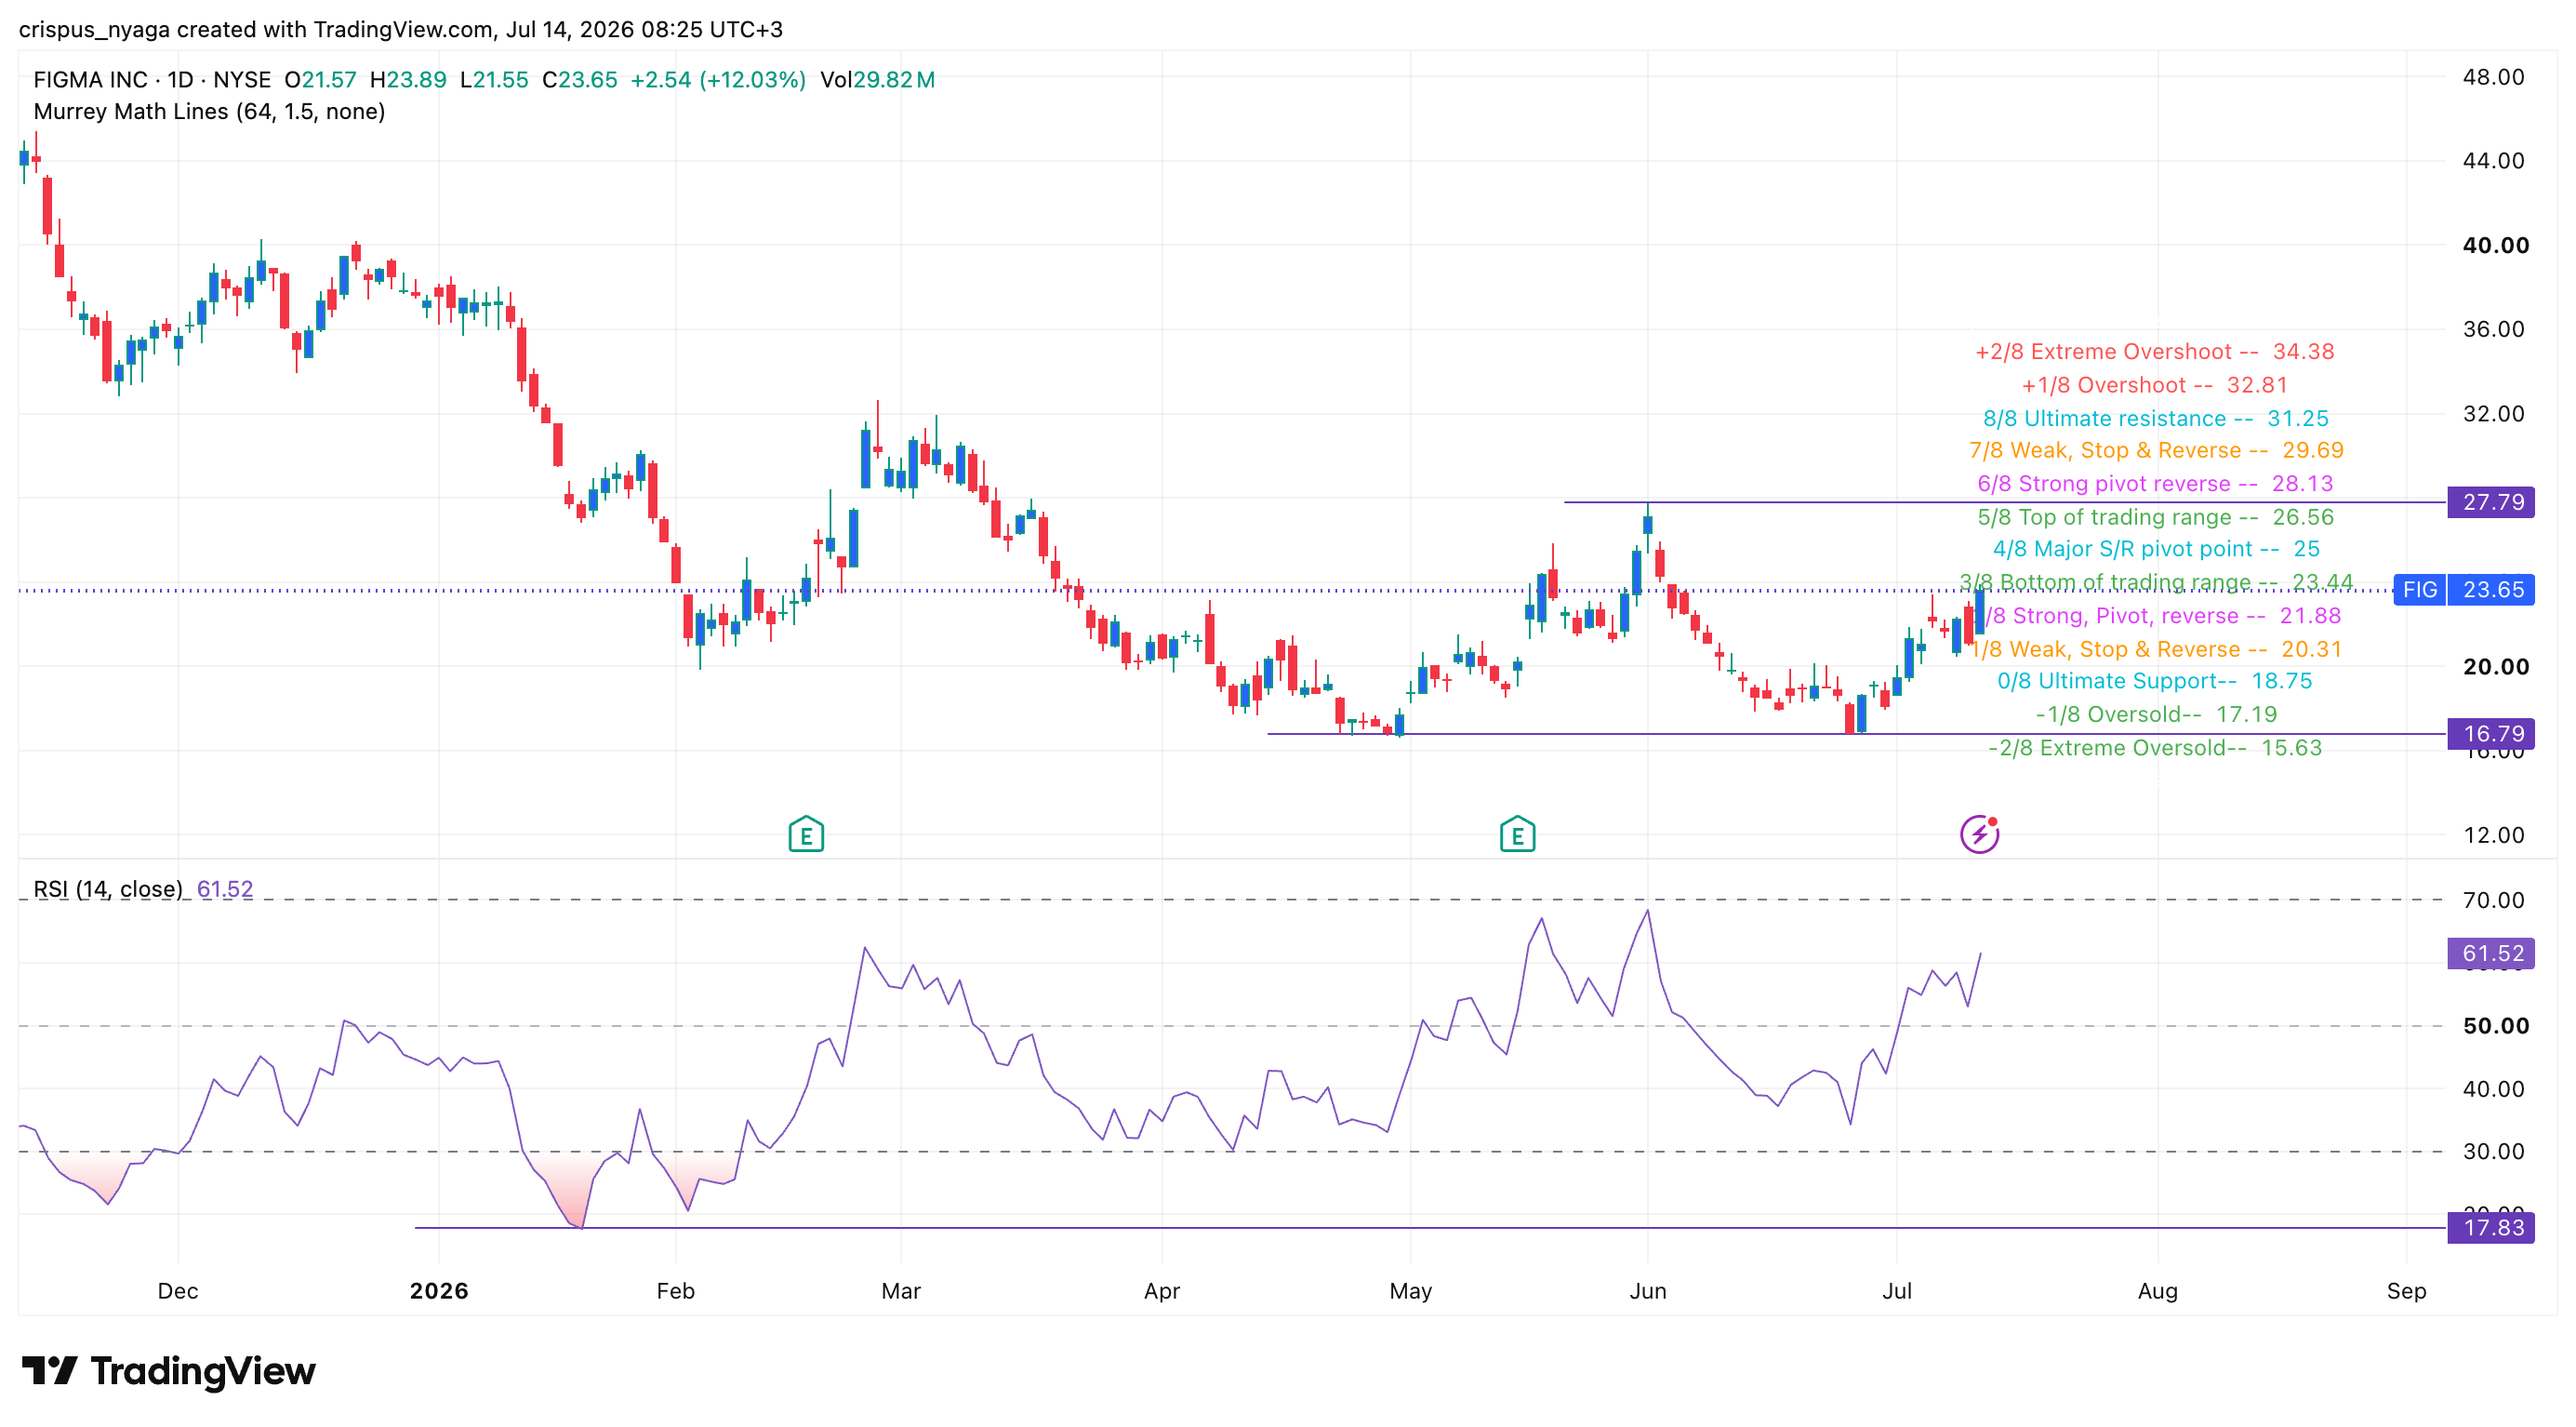Click the +2.54 (+12.03%) change value

point(718,80)
